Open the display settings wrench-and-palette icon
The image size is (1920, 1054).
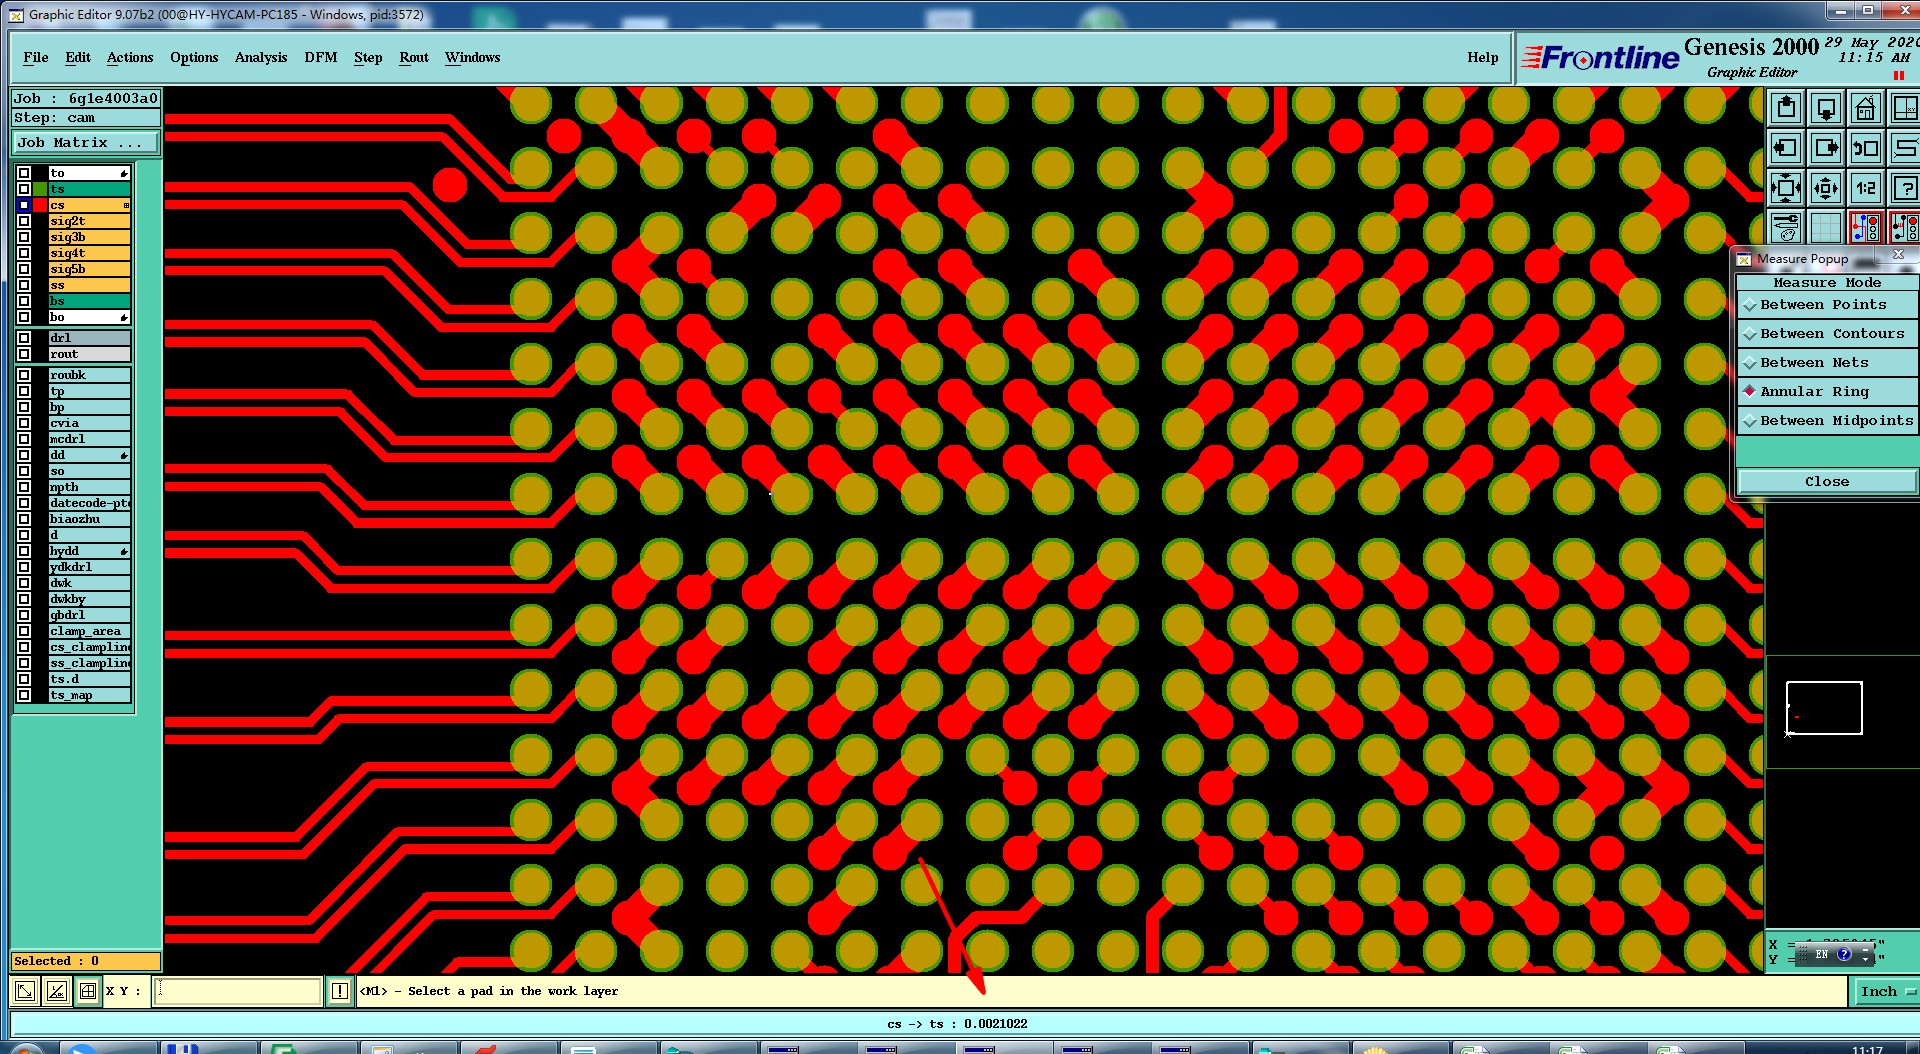(x=1786, y=227)
